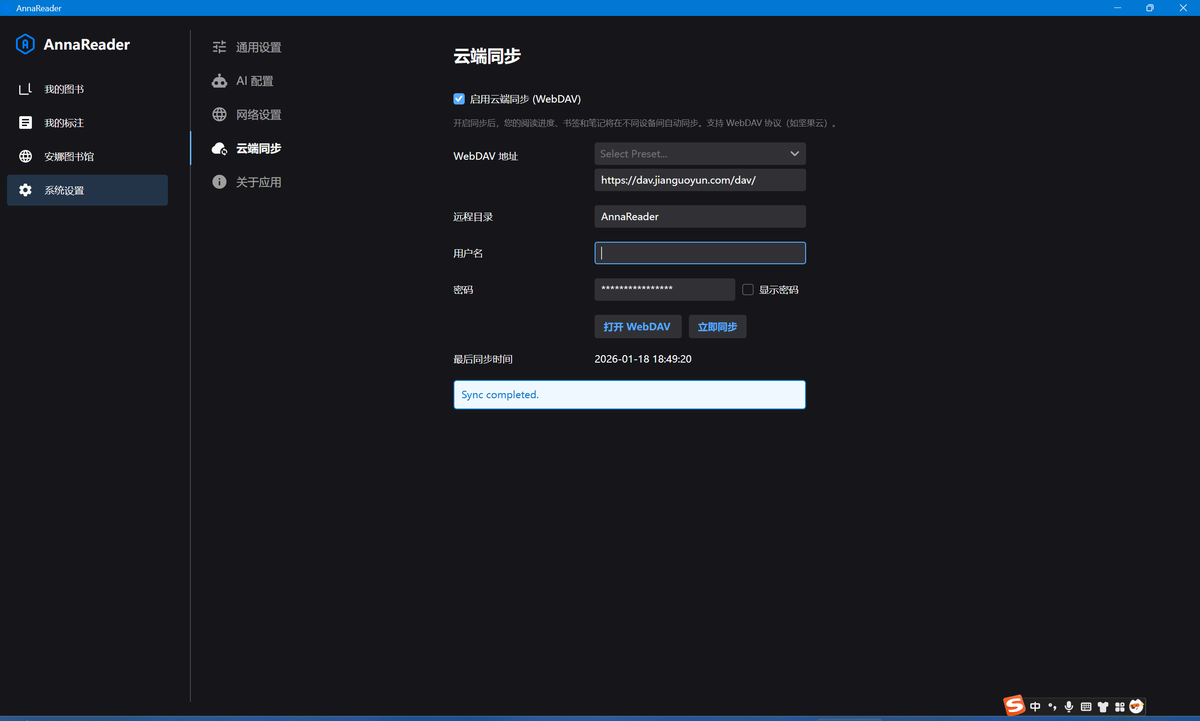
Task: Select 系统设置 gear icon in sidebar
Action: coord(25,190)
